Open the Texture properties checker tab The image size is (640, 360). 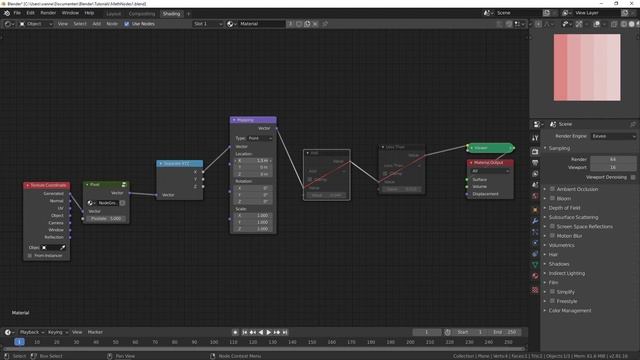click(535, 290)
